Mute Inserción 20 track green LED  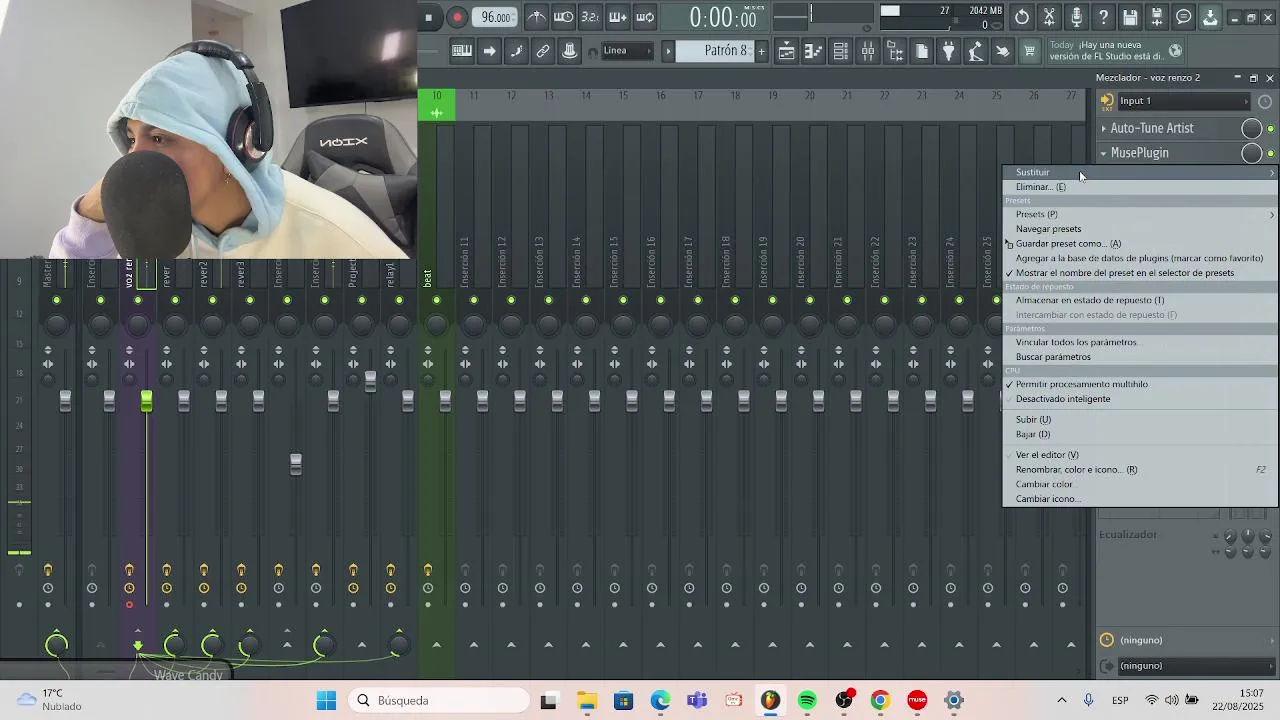pos(810,300)
